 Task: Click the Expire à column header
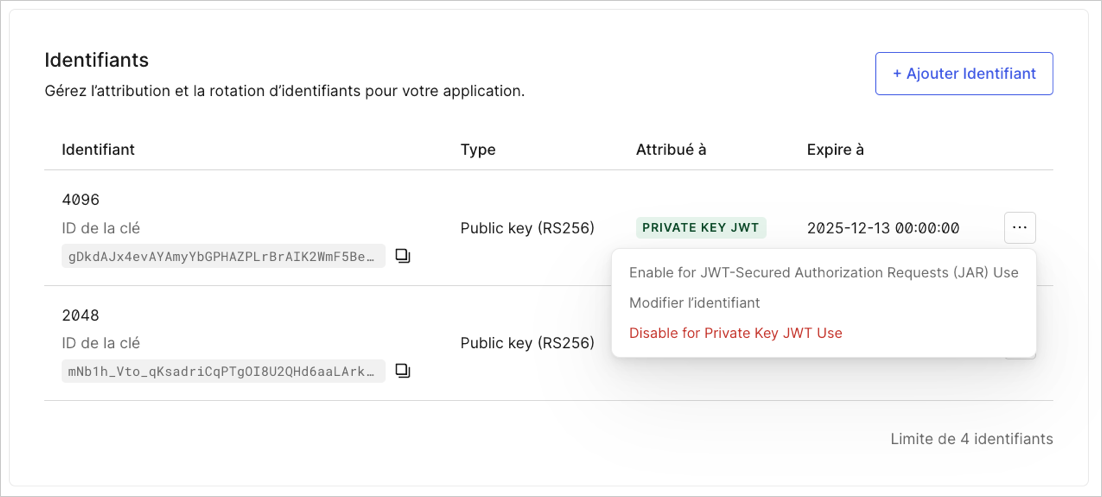pos(836,150)
